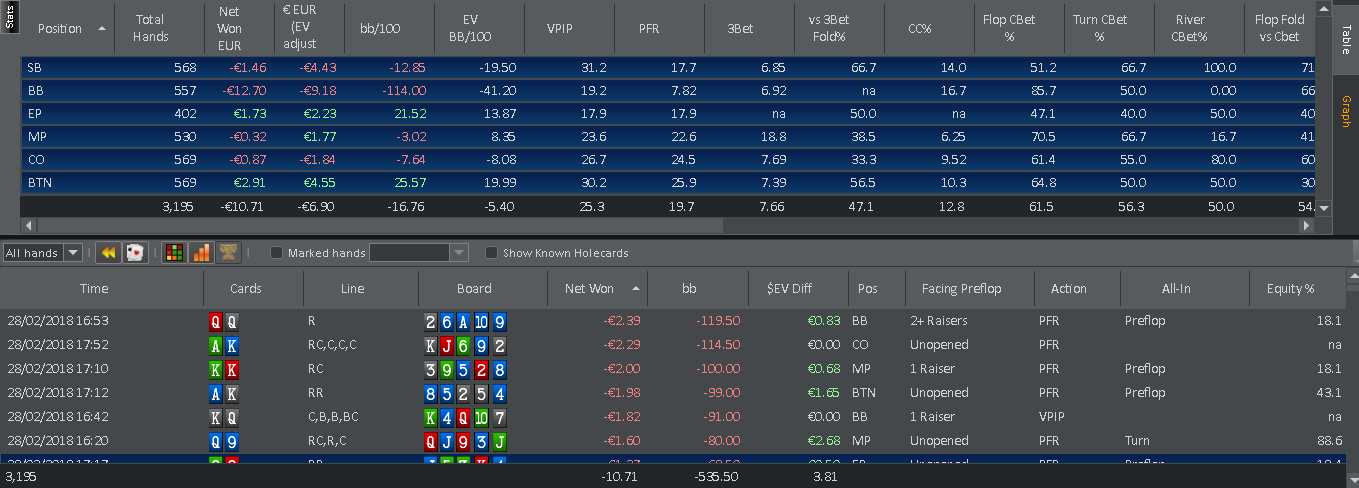This screenshot has width=1359, height=488.
Task: Open the colored grid matrix icon
Action: (x=175, y=253)
